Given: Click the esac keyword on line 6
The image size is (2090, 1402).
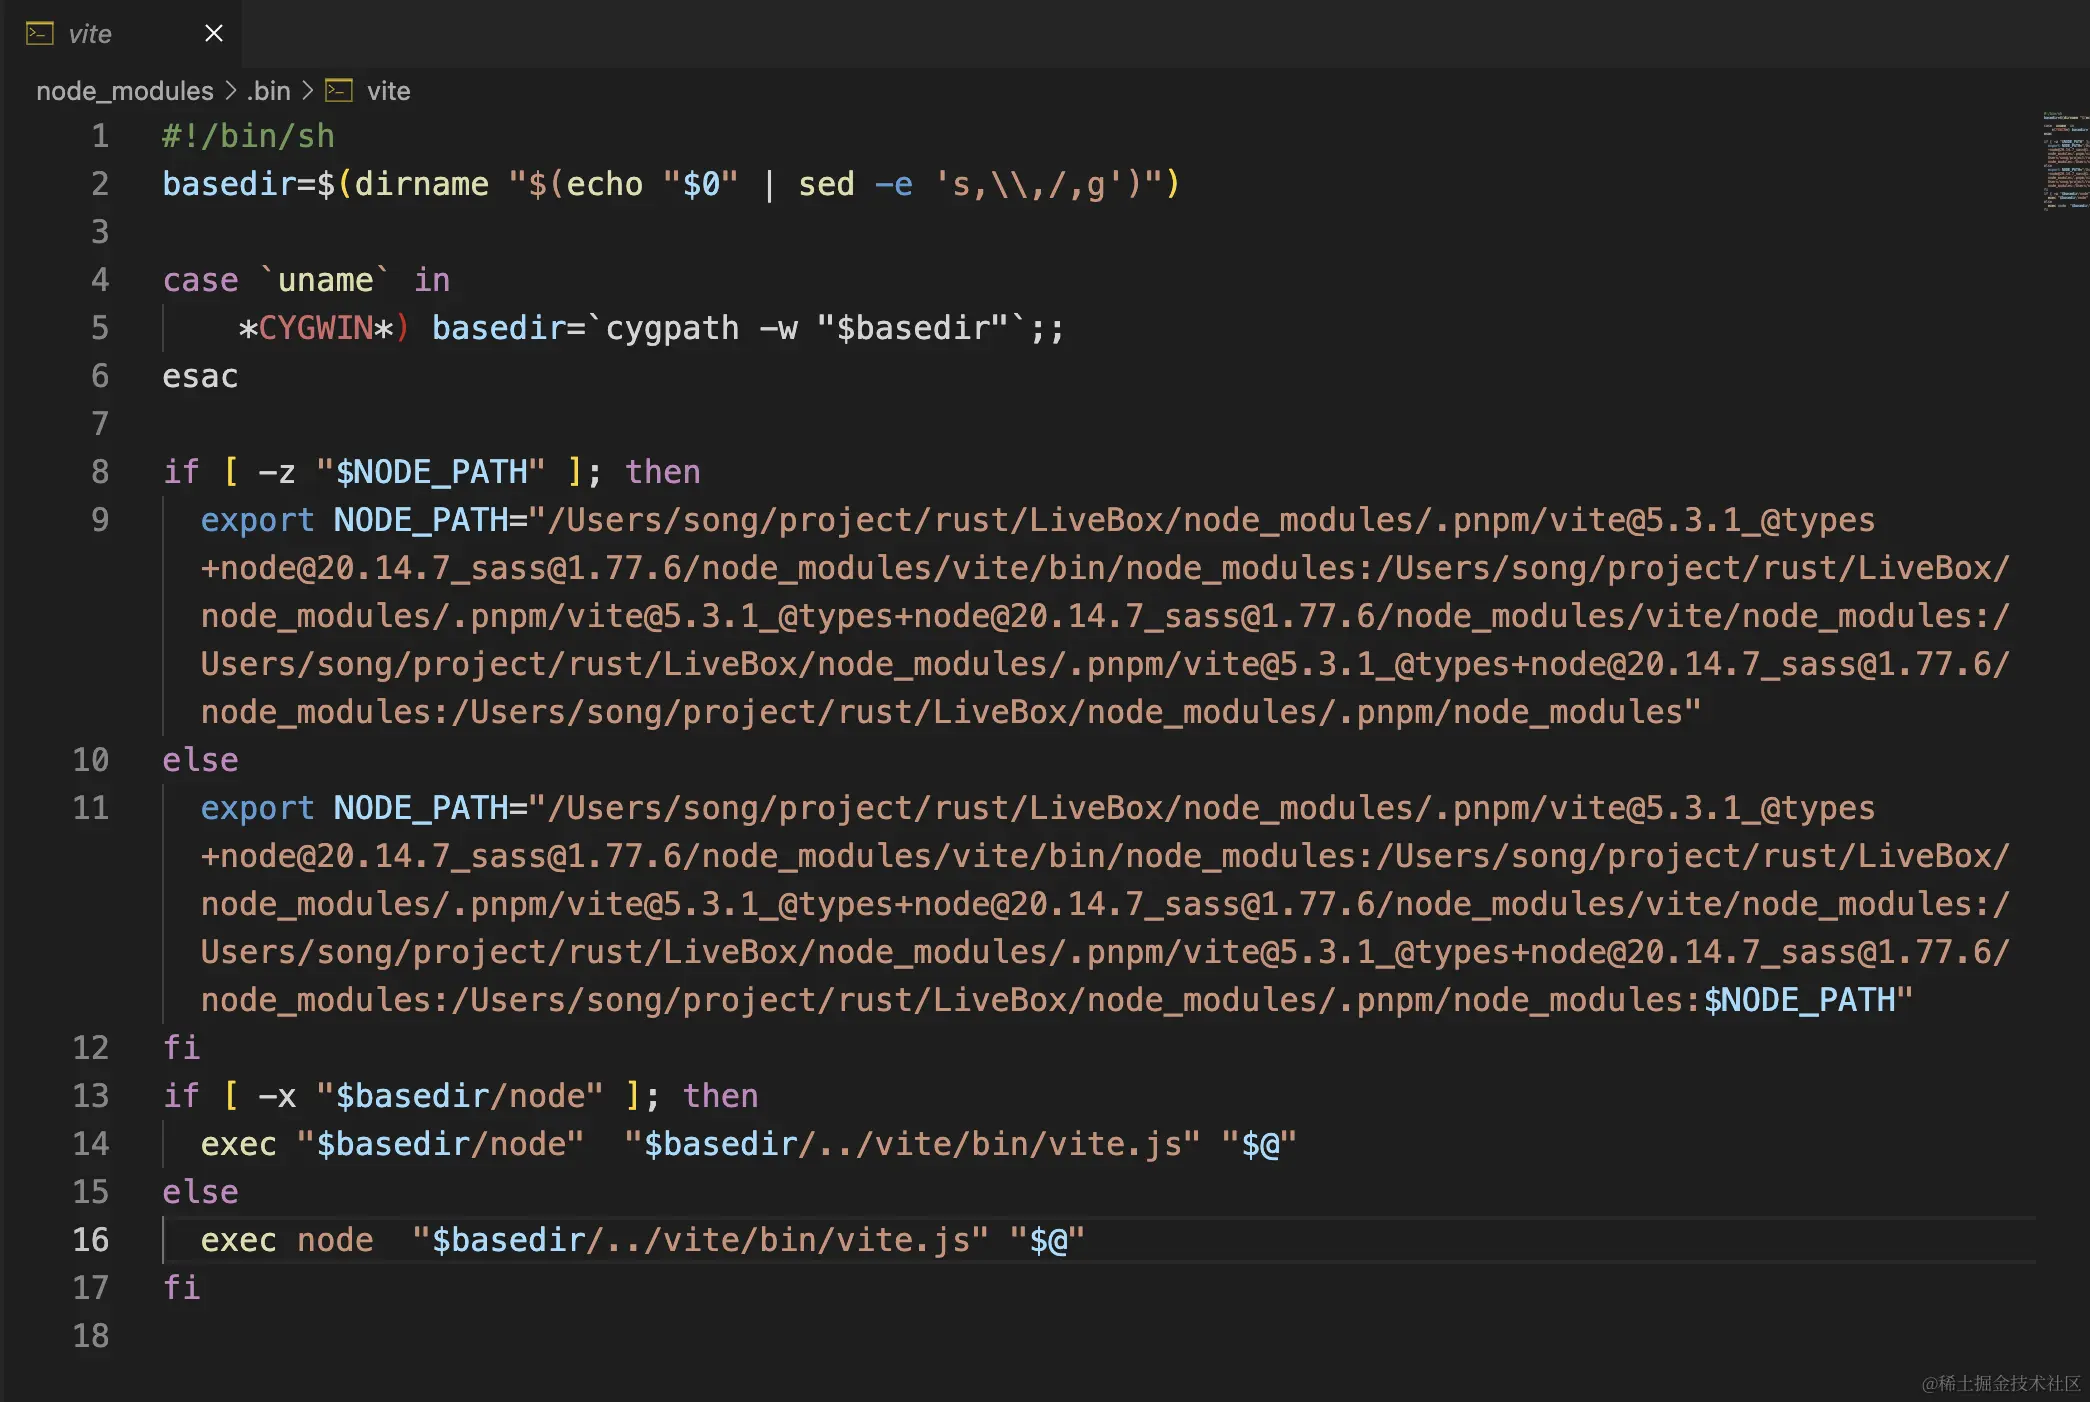Looking at the screenshot, I should (200, 376).
